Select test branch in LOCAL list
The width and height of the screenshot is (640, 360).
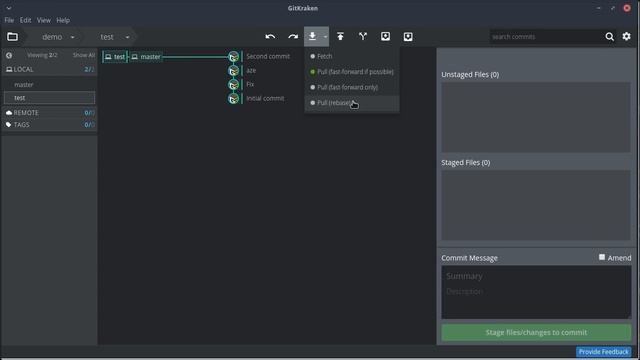49,98
